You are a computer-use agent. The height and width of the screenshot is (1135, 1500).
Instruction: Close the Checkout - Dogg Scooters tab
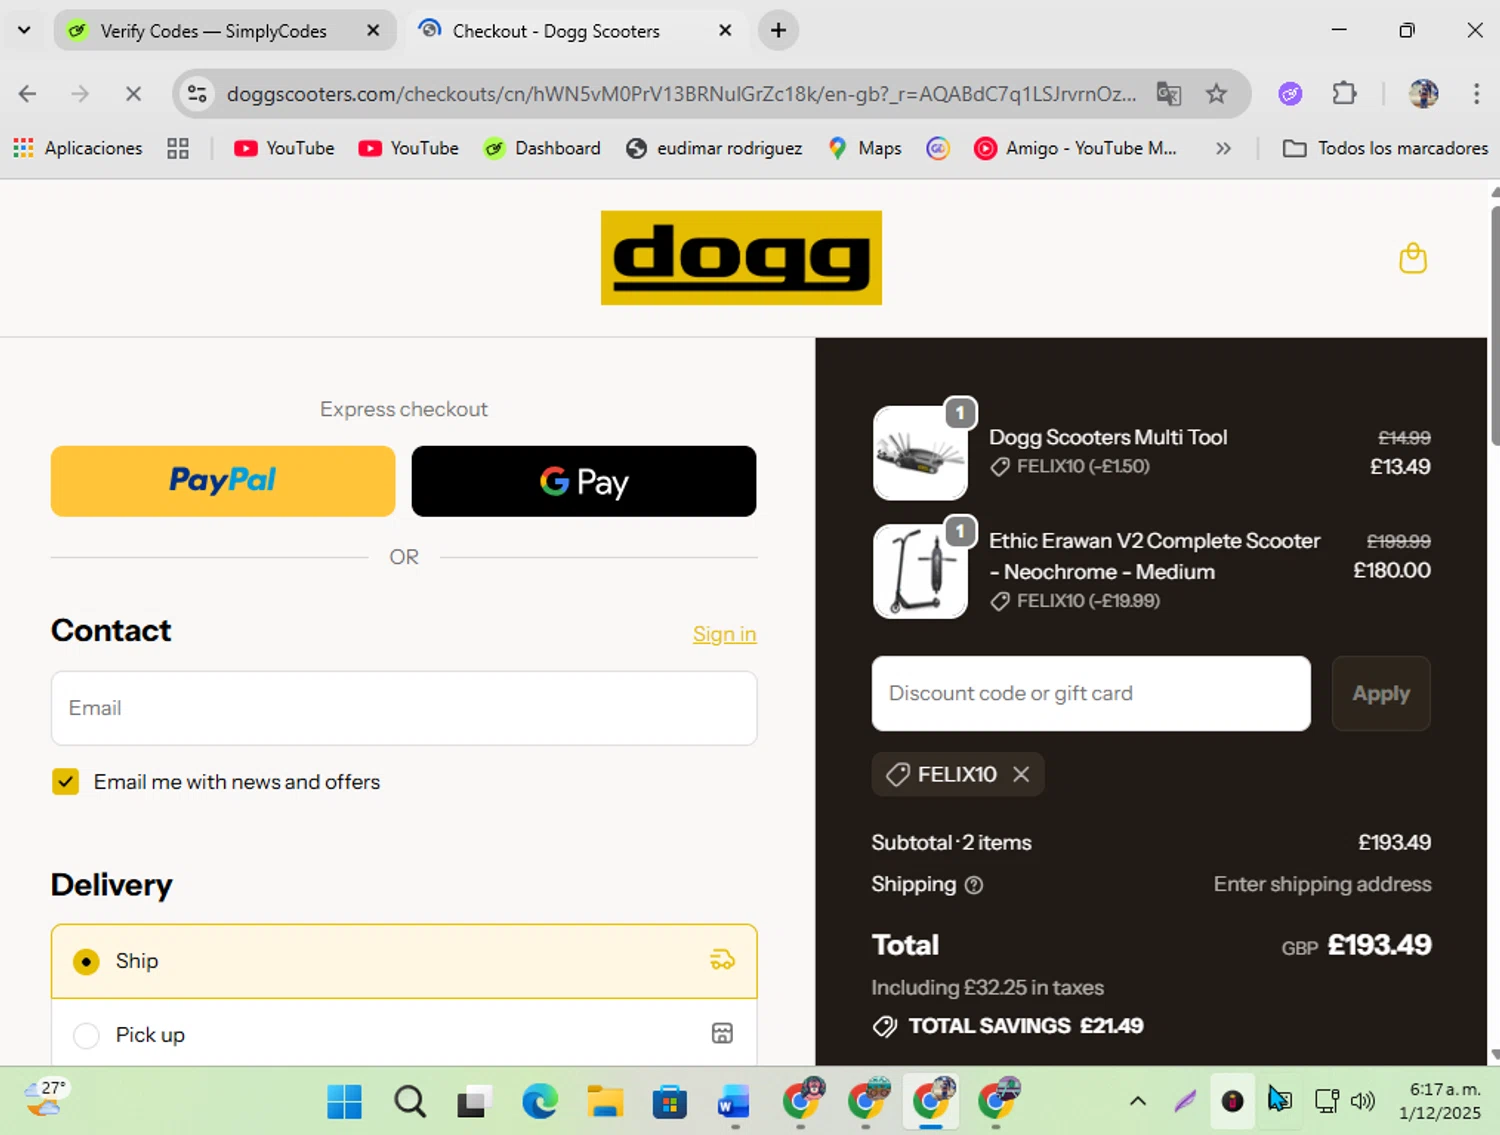click(725, 31)
